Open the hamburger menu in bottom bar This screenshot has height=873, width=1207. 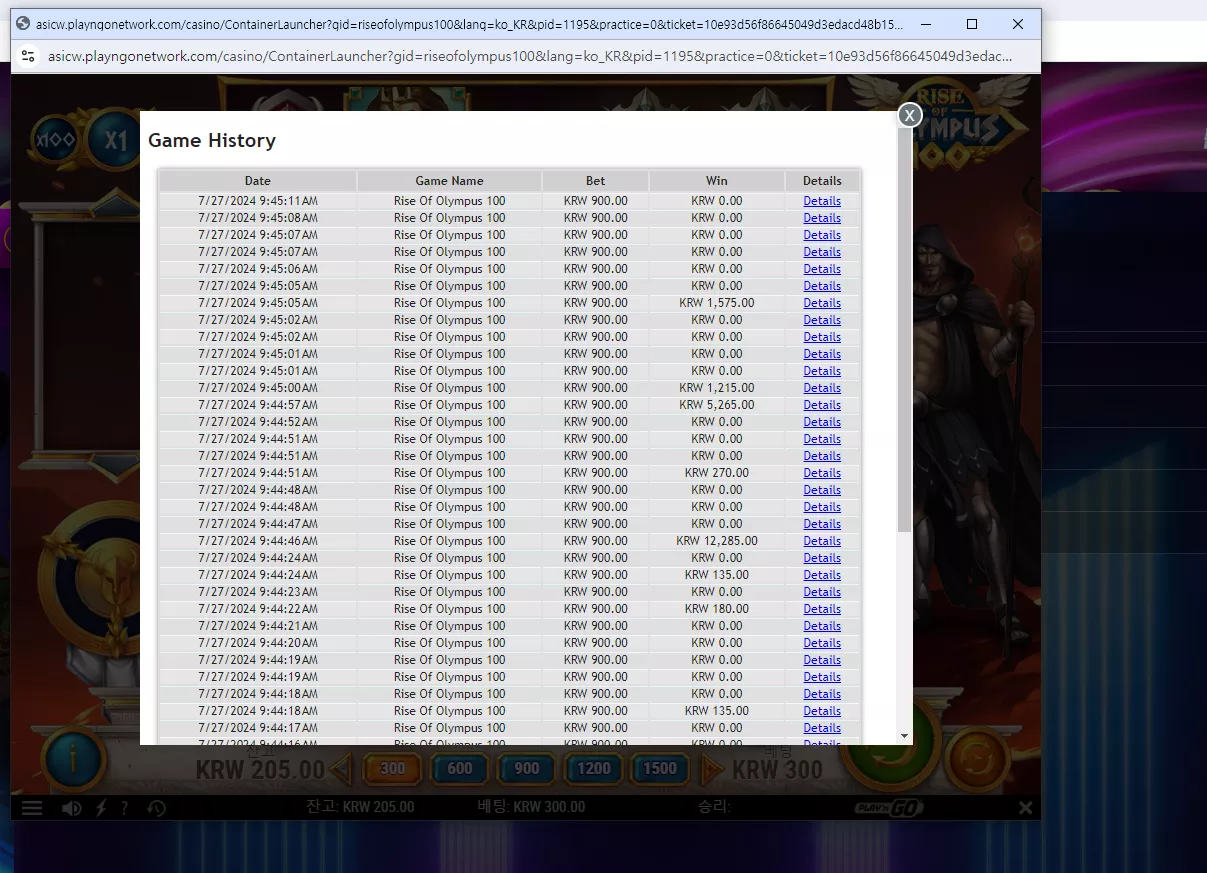pyautogui.click(x=32, y=808)
